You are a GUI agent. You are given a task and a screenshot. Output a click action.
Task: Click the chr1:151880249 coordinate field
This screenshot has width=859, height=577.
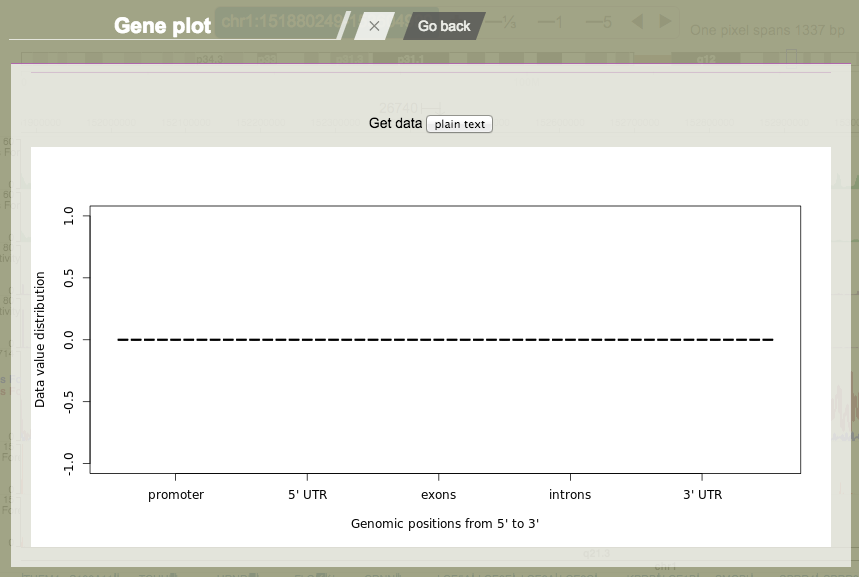tap(282, 22)
